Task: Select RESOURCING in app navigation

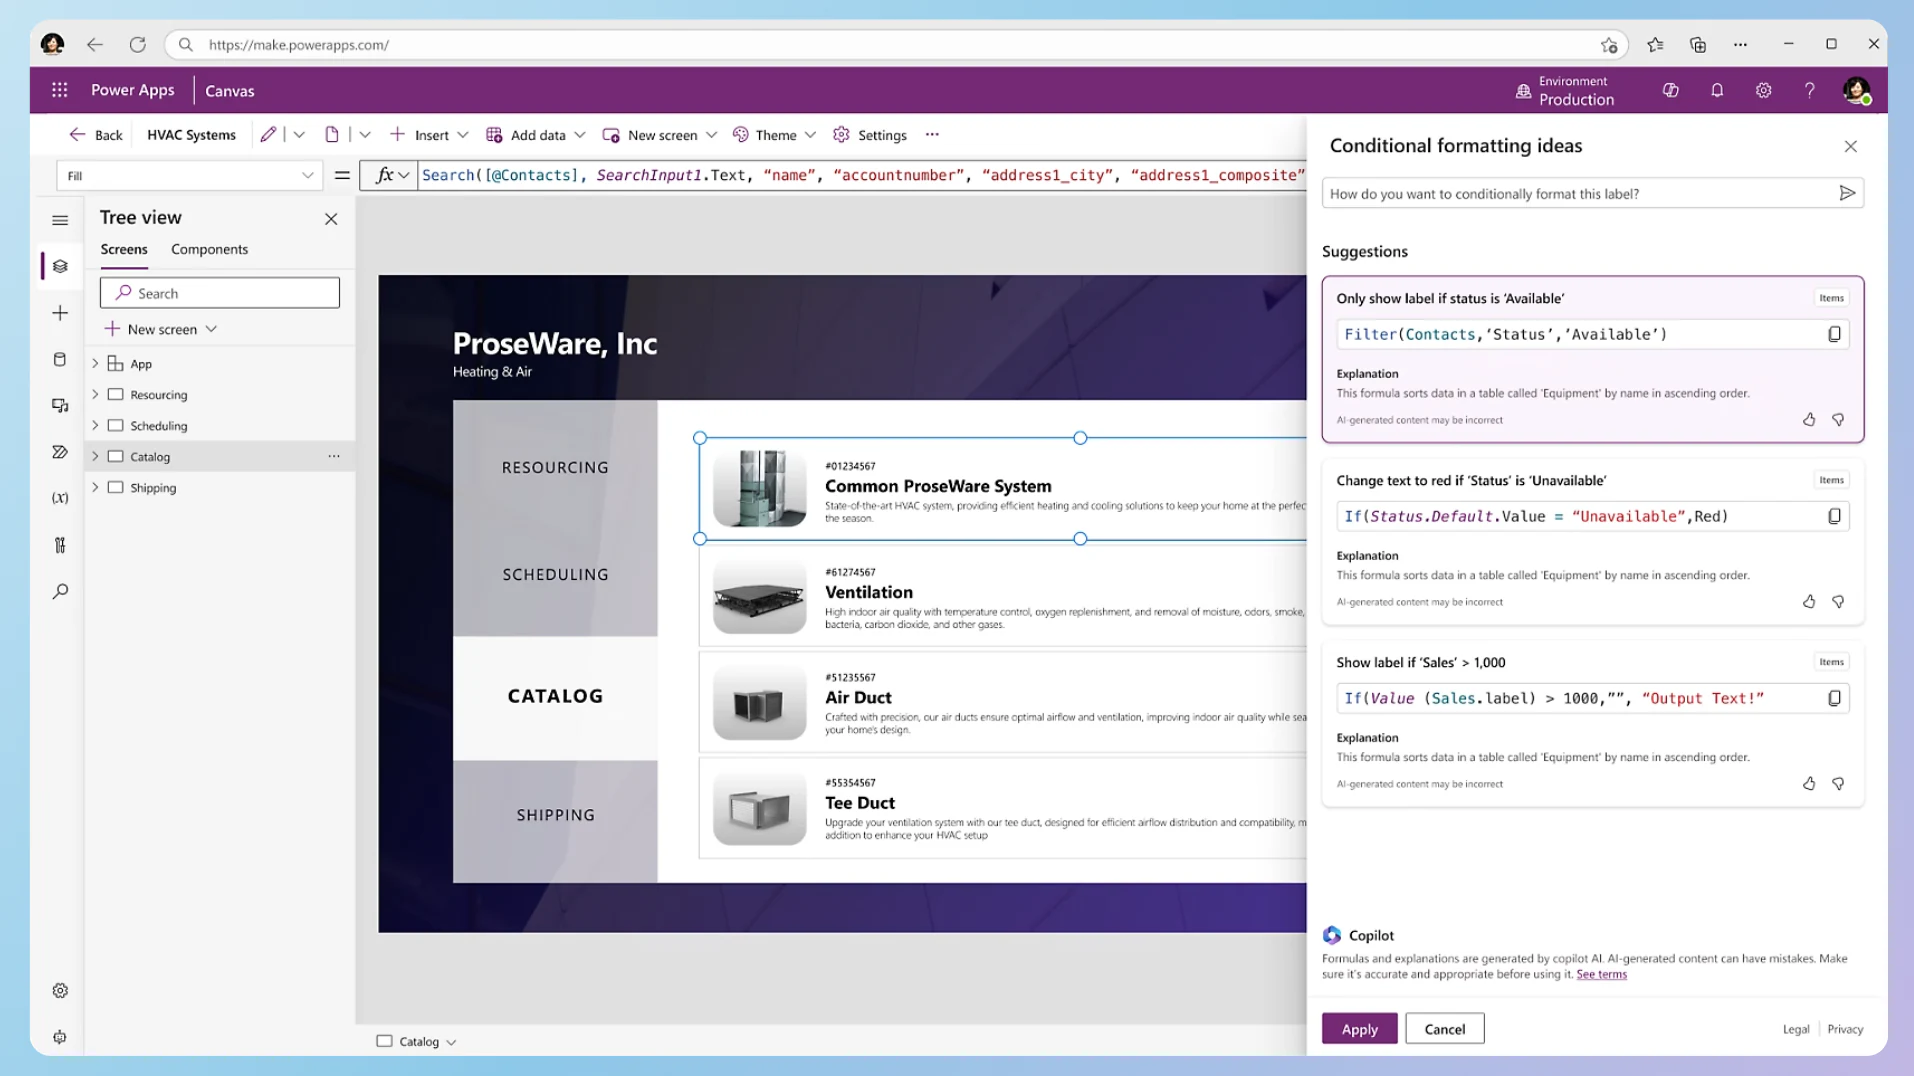Action: pos(555,467)
